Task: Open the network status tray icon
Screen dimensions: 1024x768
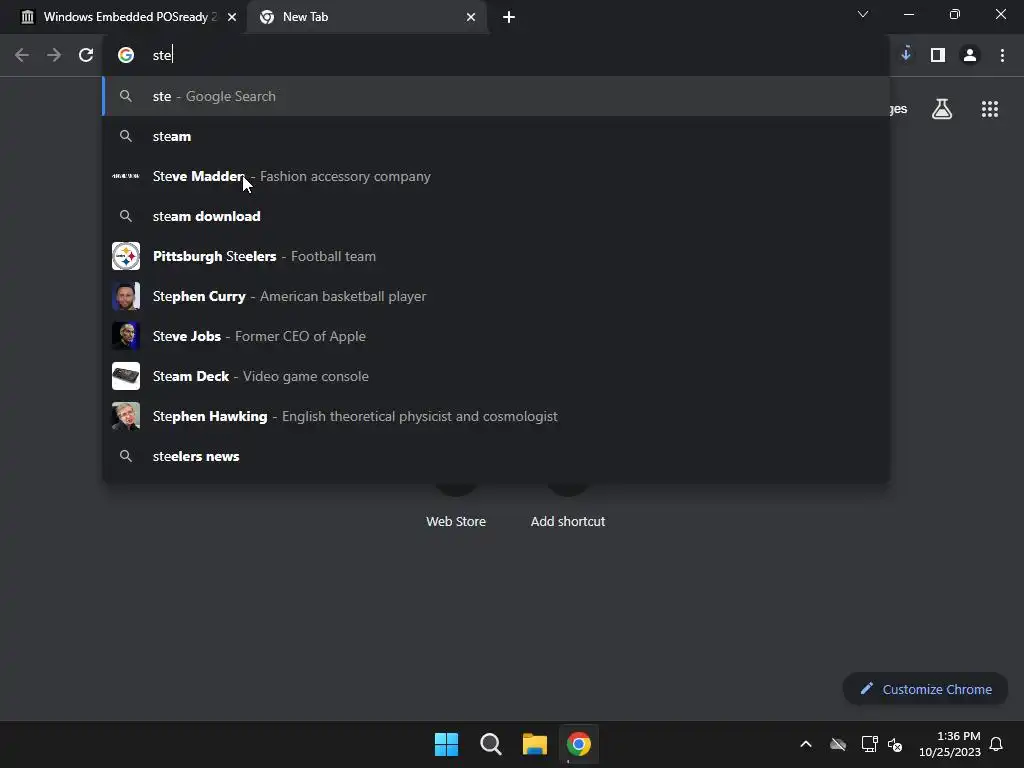Action: pos(869,744)
